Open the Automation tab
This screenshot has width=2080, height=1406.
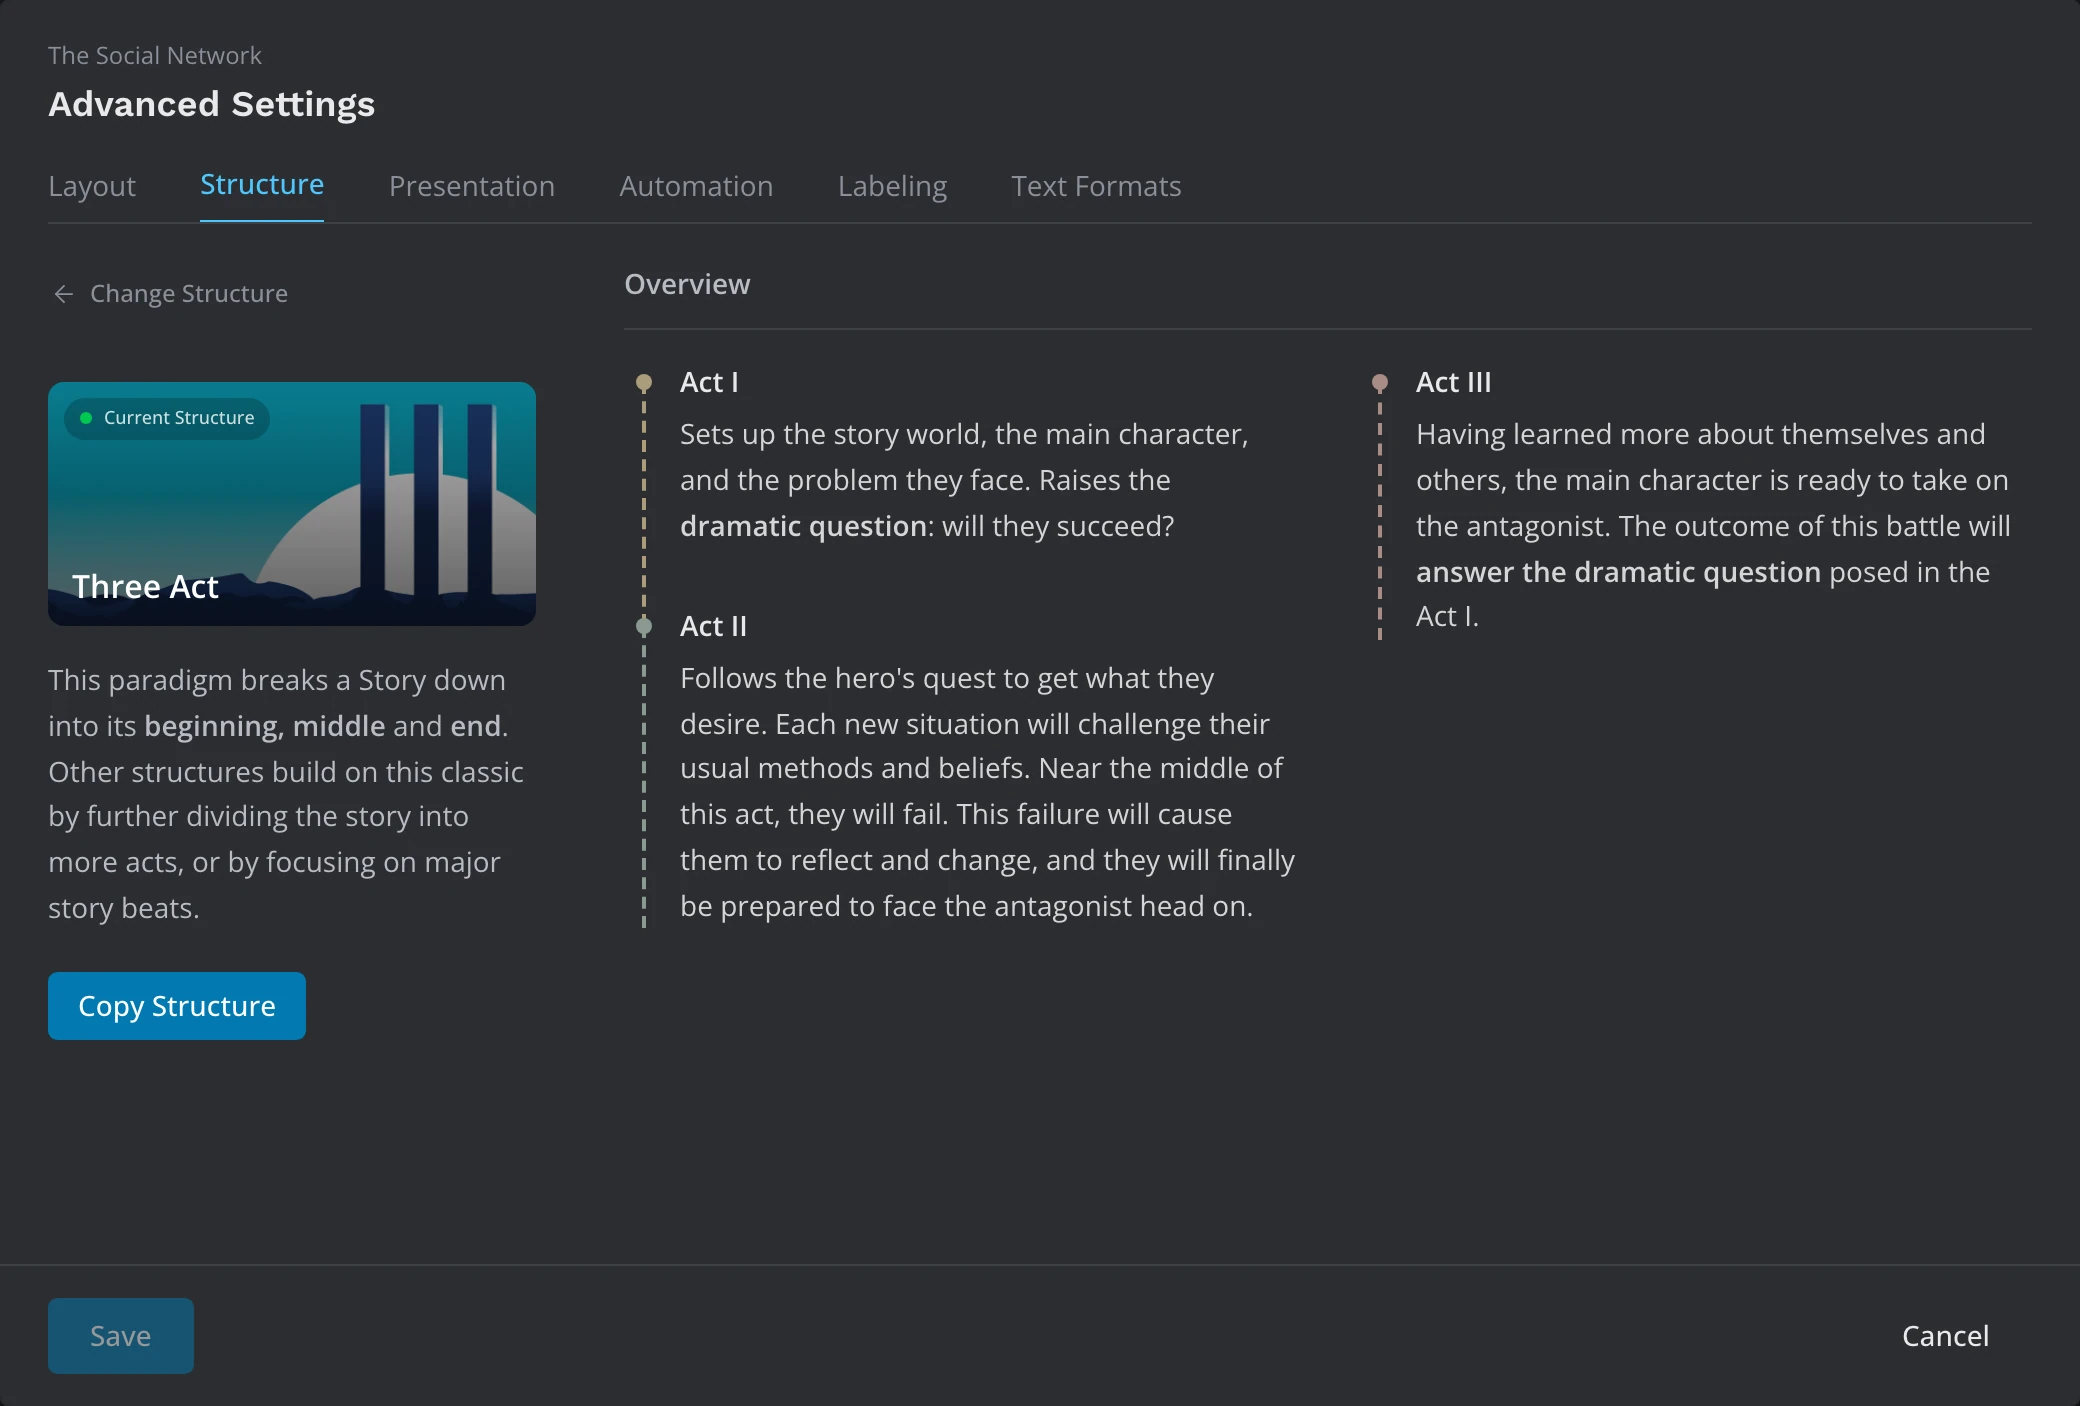pos(696,186)
